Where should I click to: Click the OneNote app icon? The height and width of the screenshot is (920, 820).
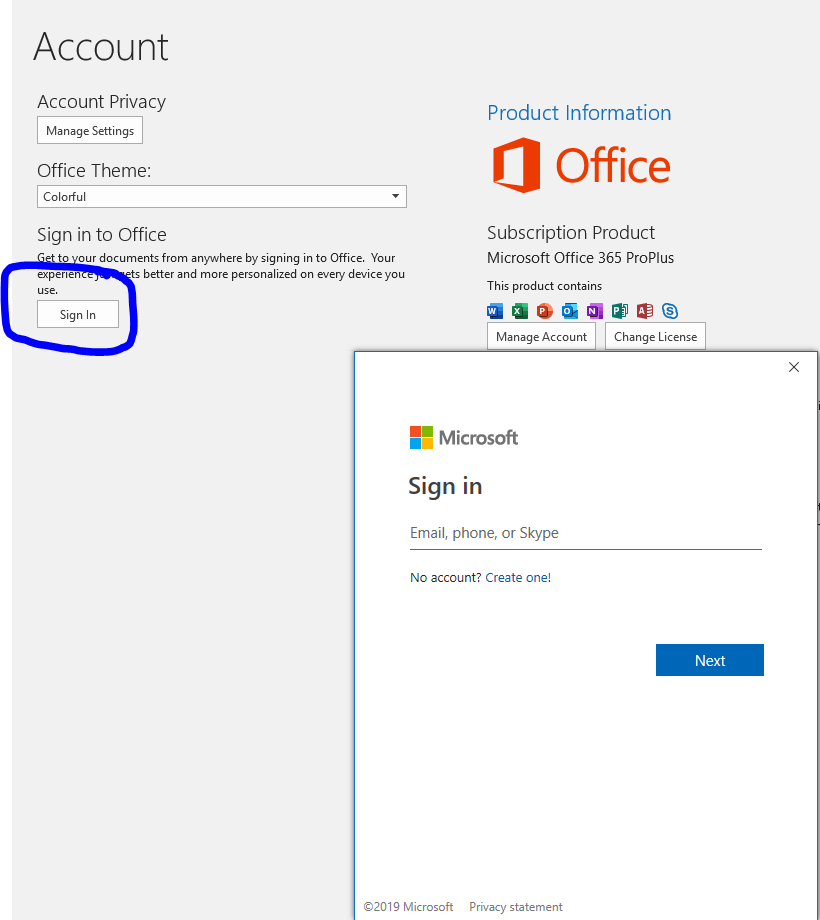[x=595, y=311]
